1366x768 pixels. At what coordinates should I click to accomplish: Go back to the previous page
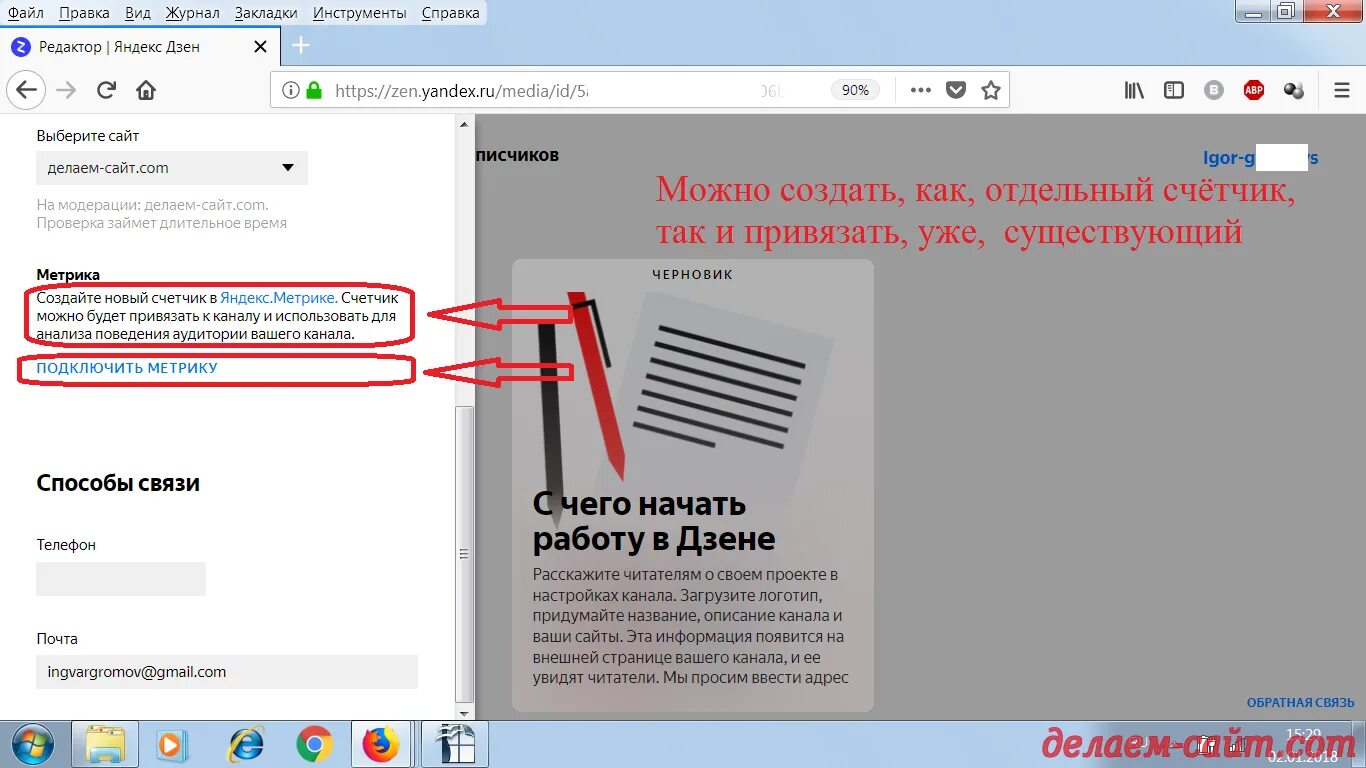(x=26, y=90)
